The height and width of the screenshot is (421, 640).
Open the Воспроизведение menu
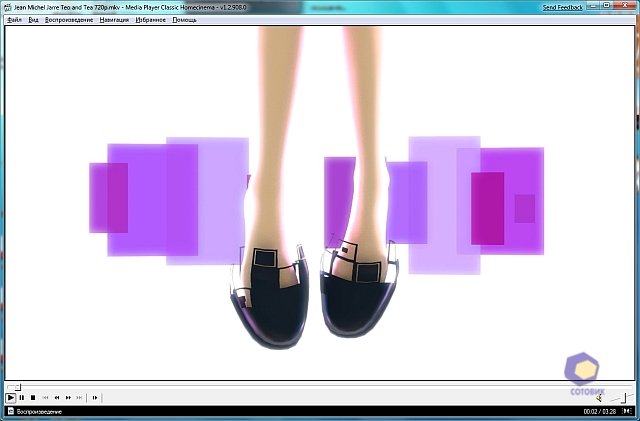coord(69,20)
